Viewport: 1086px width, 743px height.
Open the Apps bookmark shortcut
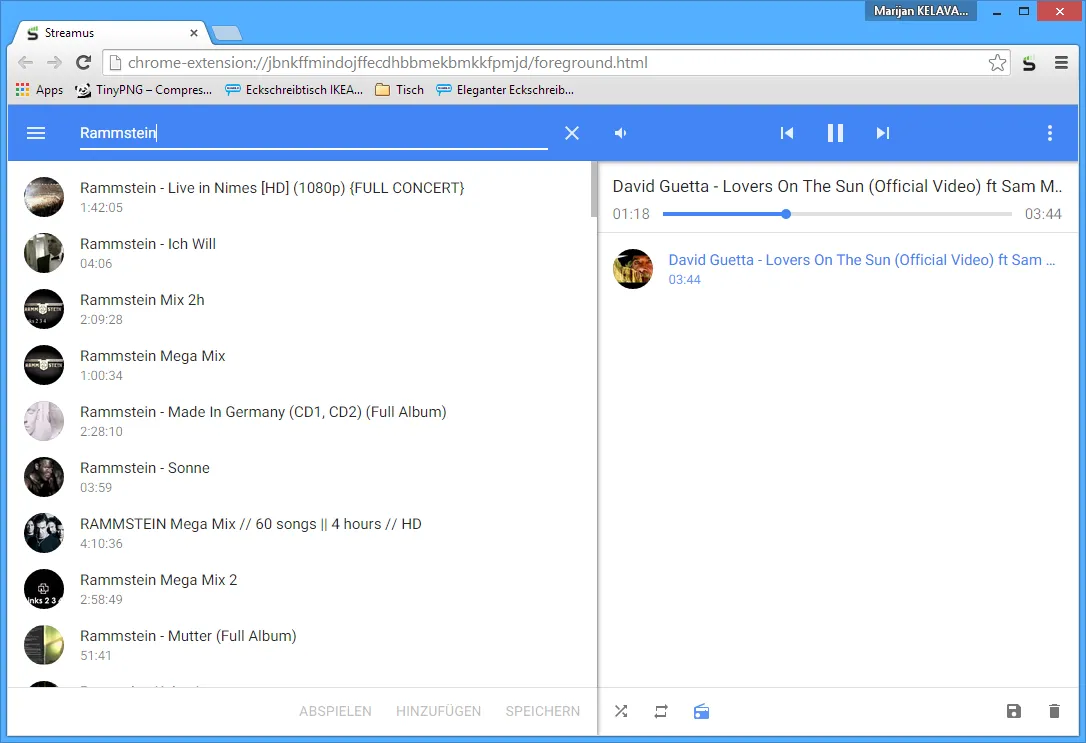(39, 90)
